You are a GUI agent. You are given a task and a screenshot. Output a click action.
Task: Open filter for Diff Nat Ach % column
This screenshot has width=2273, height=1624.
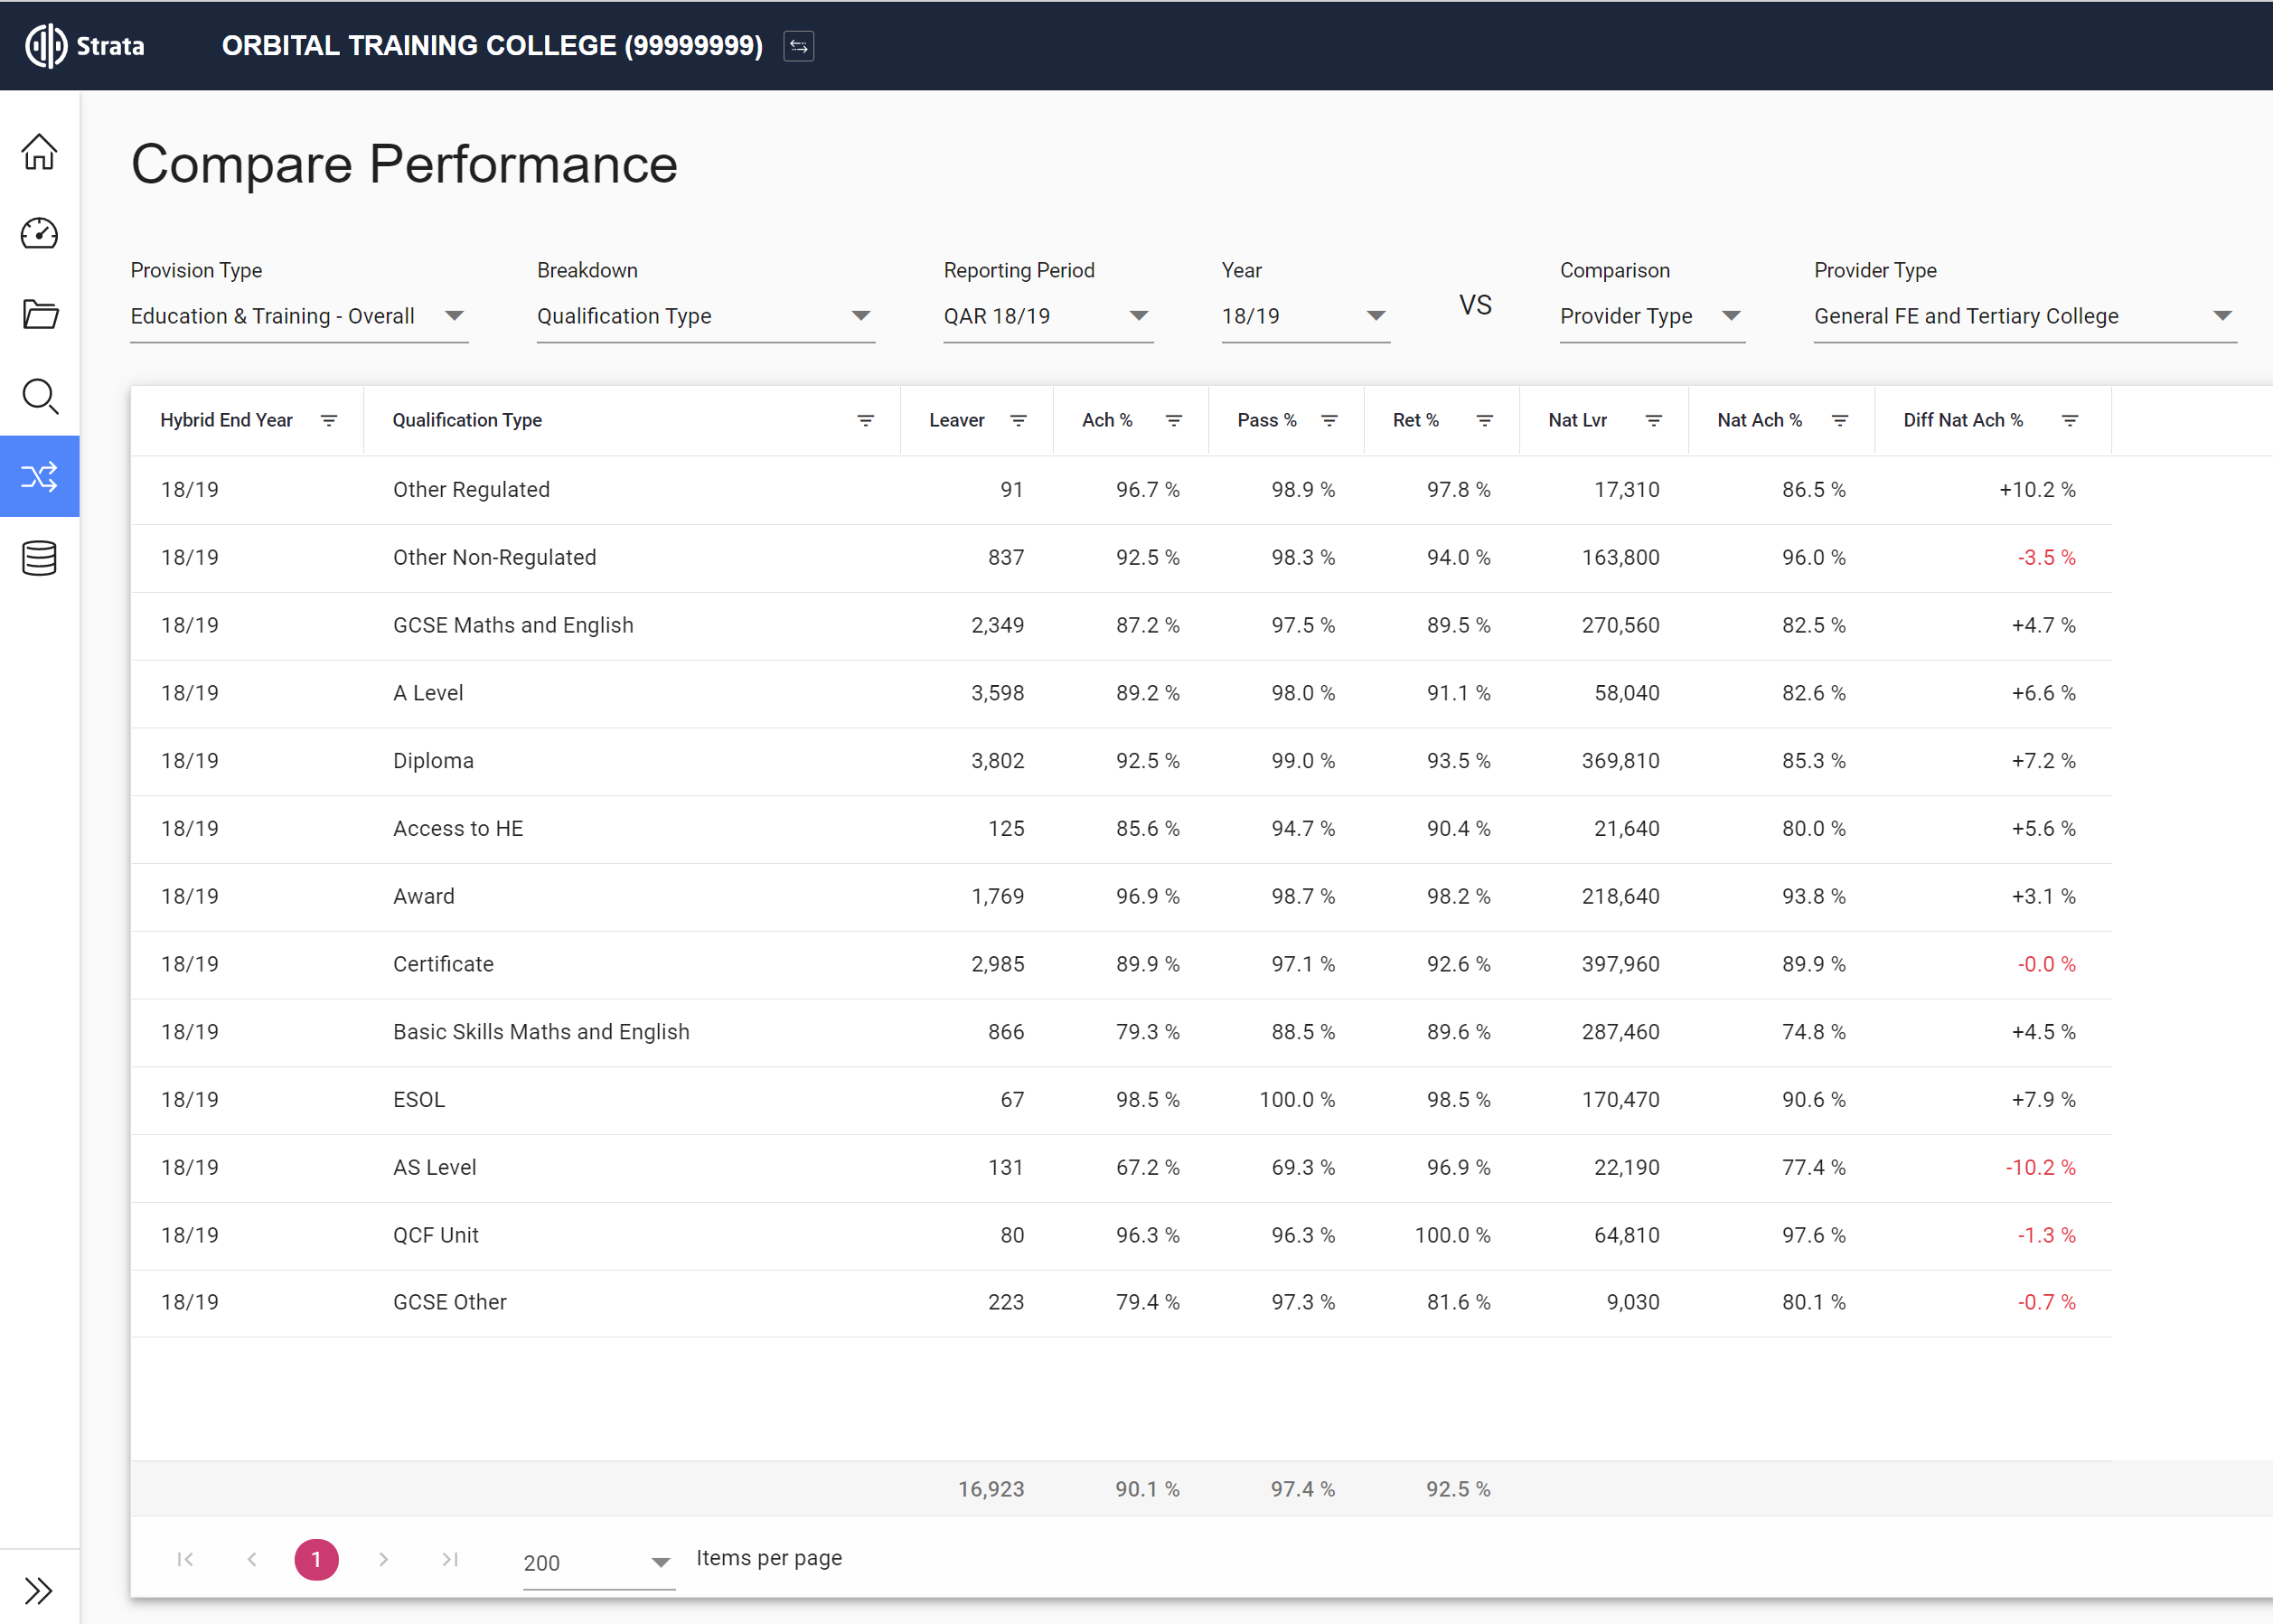pyautogui.click(x=2070, y=421)
